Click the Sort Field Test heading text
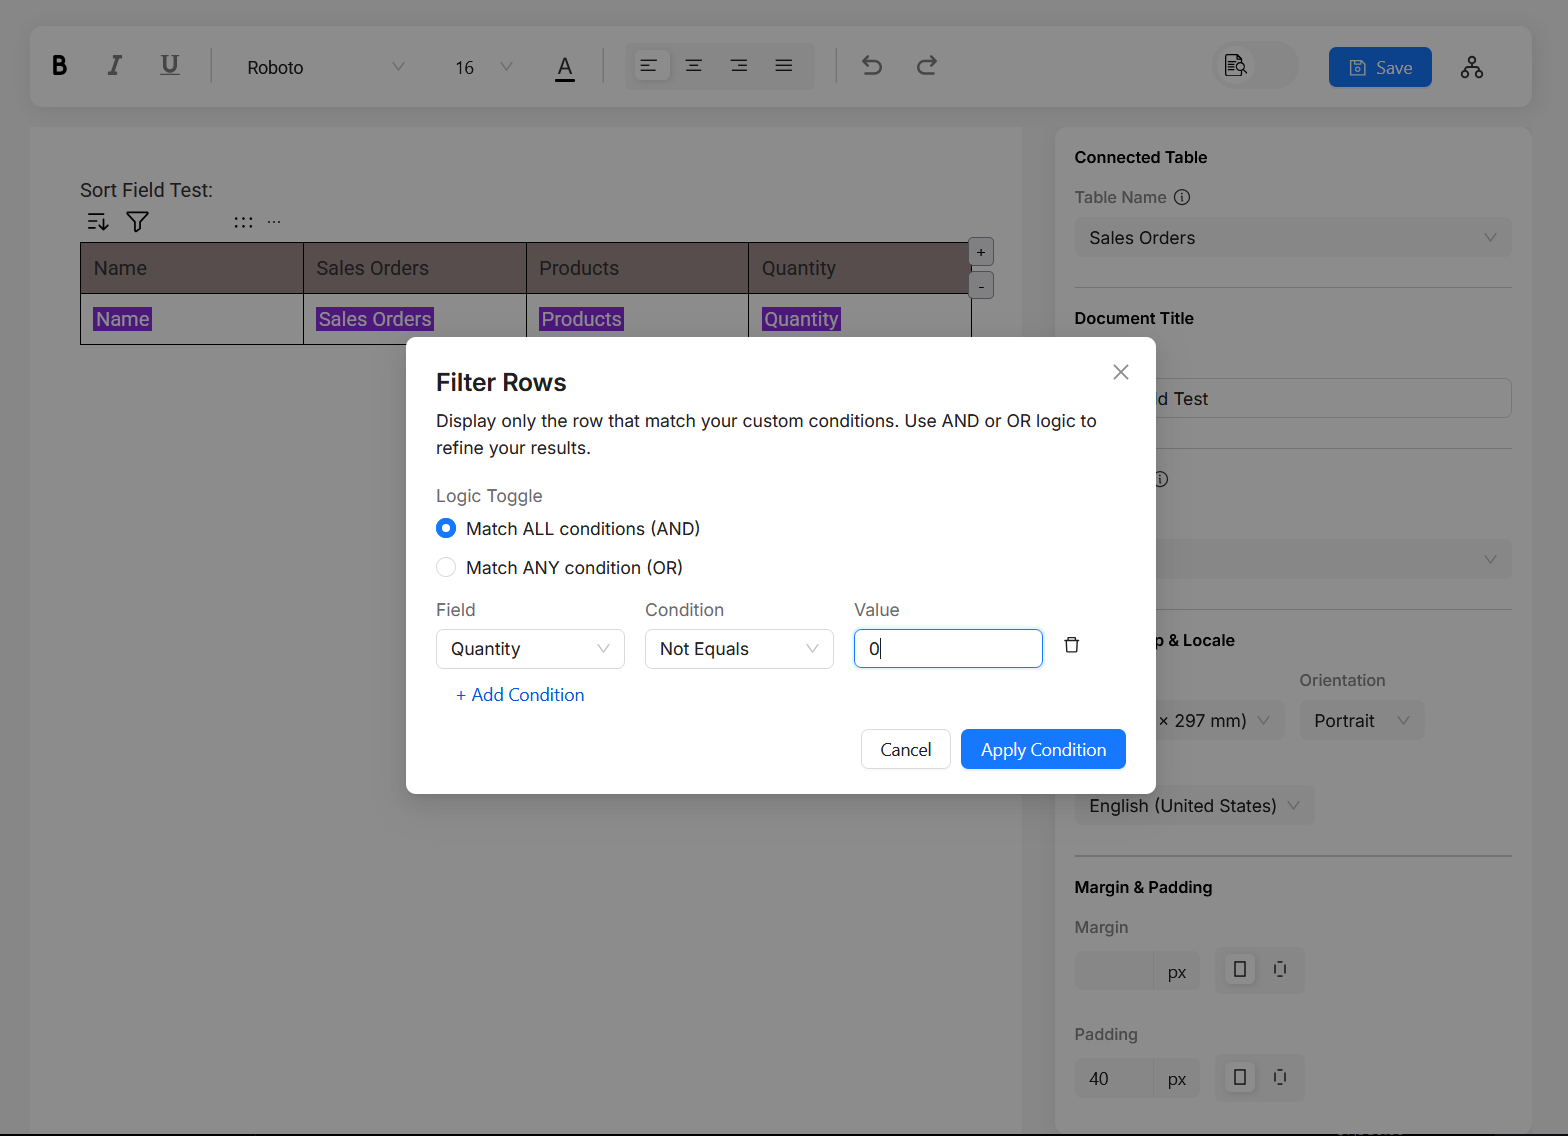Image resolution: width=1568 pixels, height=1136 pixels. click(146, 190)
